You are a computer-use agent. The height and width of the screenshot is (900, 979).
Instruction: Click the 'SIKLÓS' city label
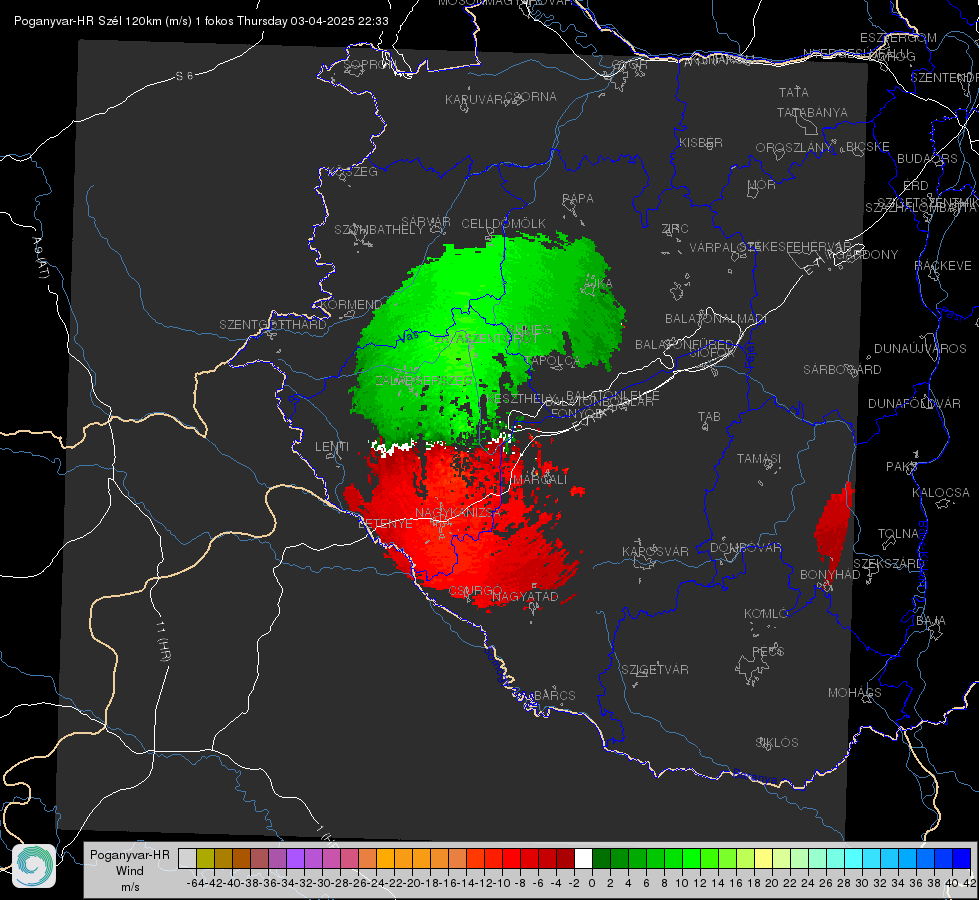[x=777, y=743]
